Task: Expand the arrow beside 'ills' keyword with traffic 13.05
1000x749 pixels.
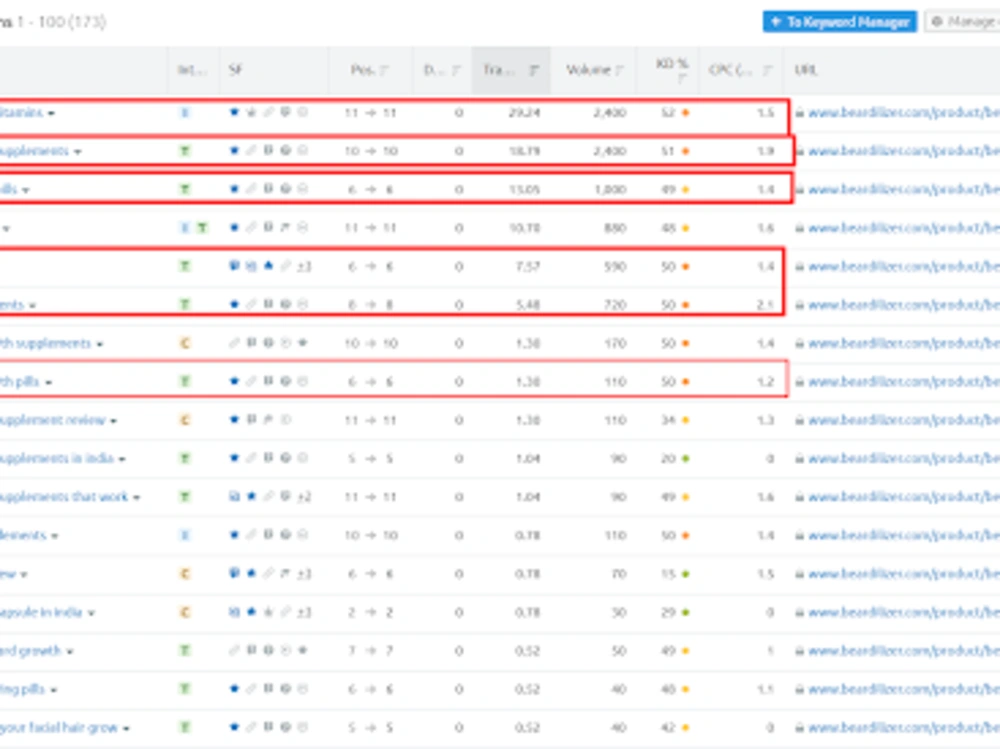Action: click(x=26, y=190)
